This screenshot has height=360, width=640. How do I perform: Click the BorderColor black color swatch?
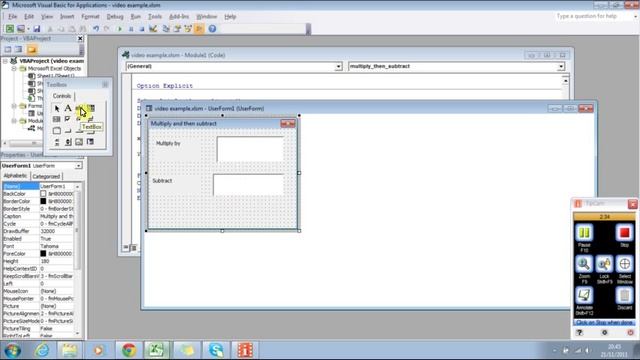coord(43,201)
